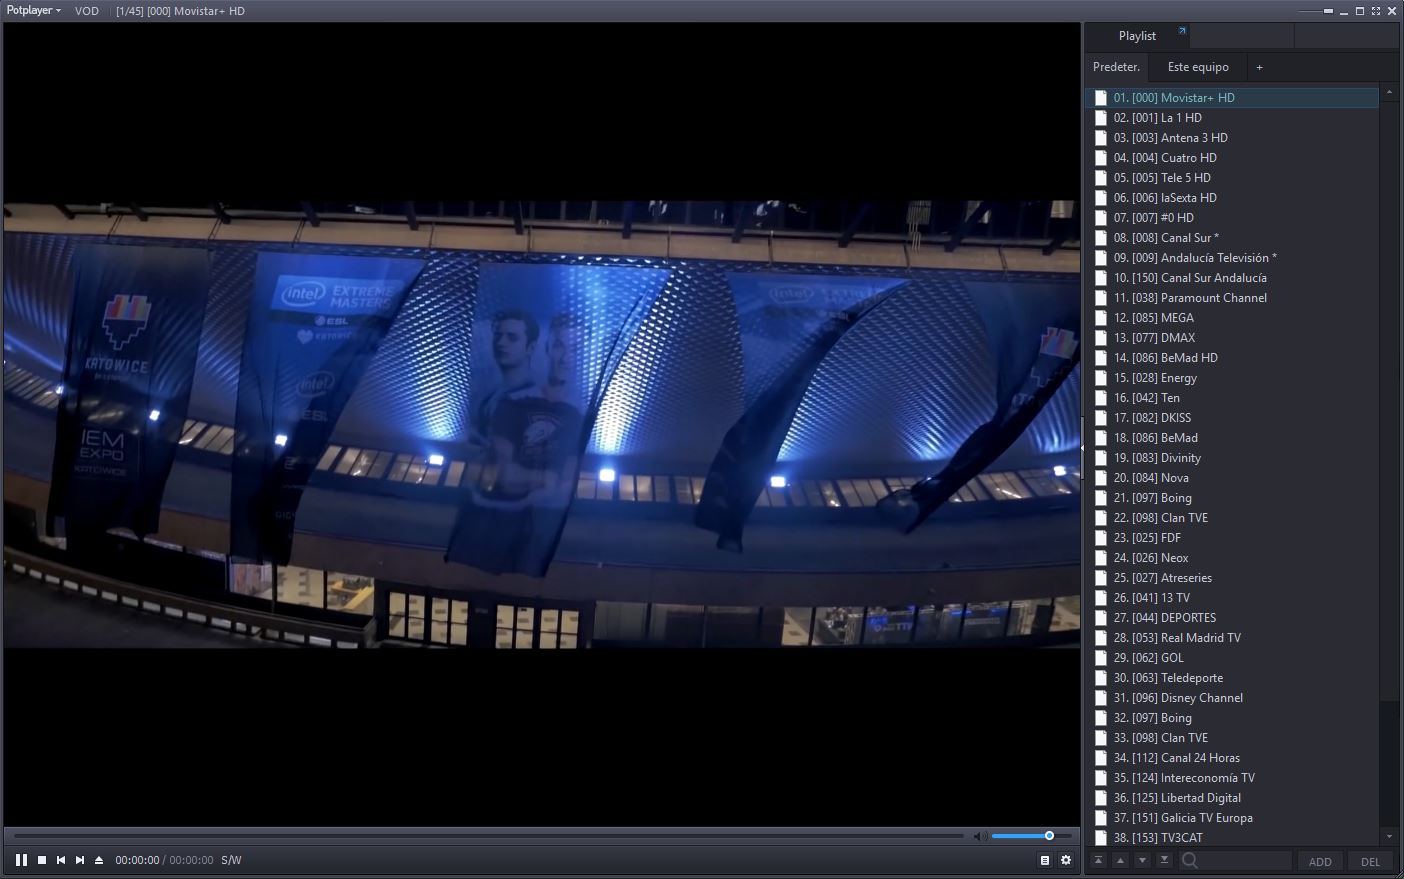Viewport: 1404px width, 879px height.
Task: Collapse playlist panel via side handle
Action: point(1082,448)
